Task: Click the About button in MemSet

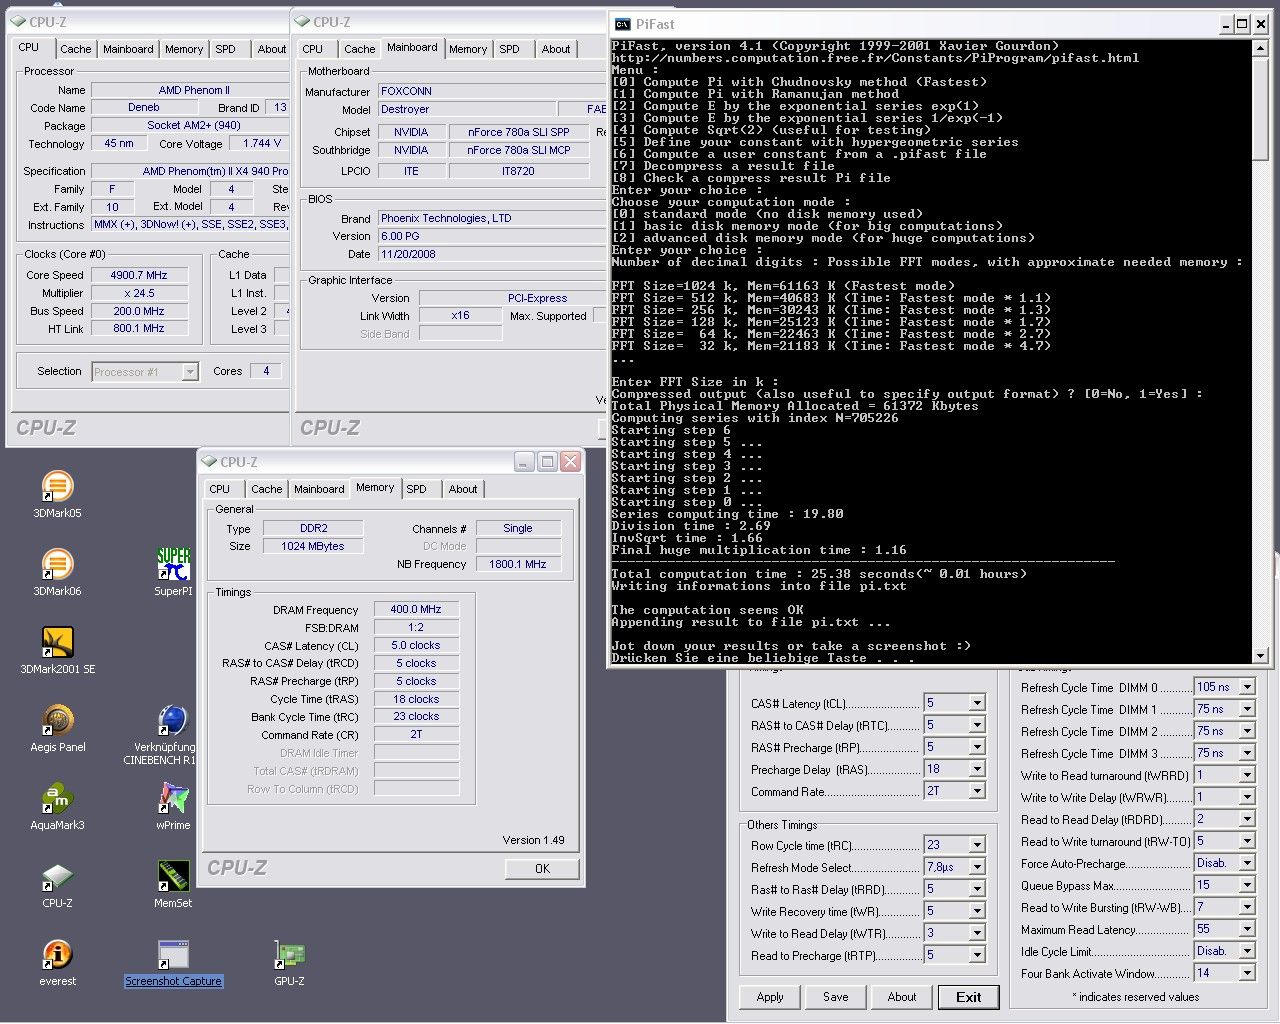Action: coord(902,997)
